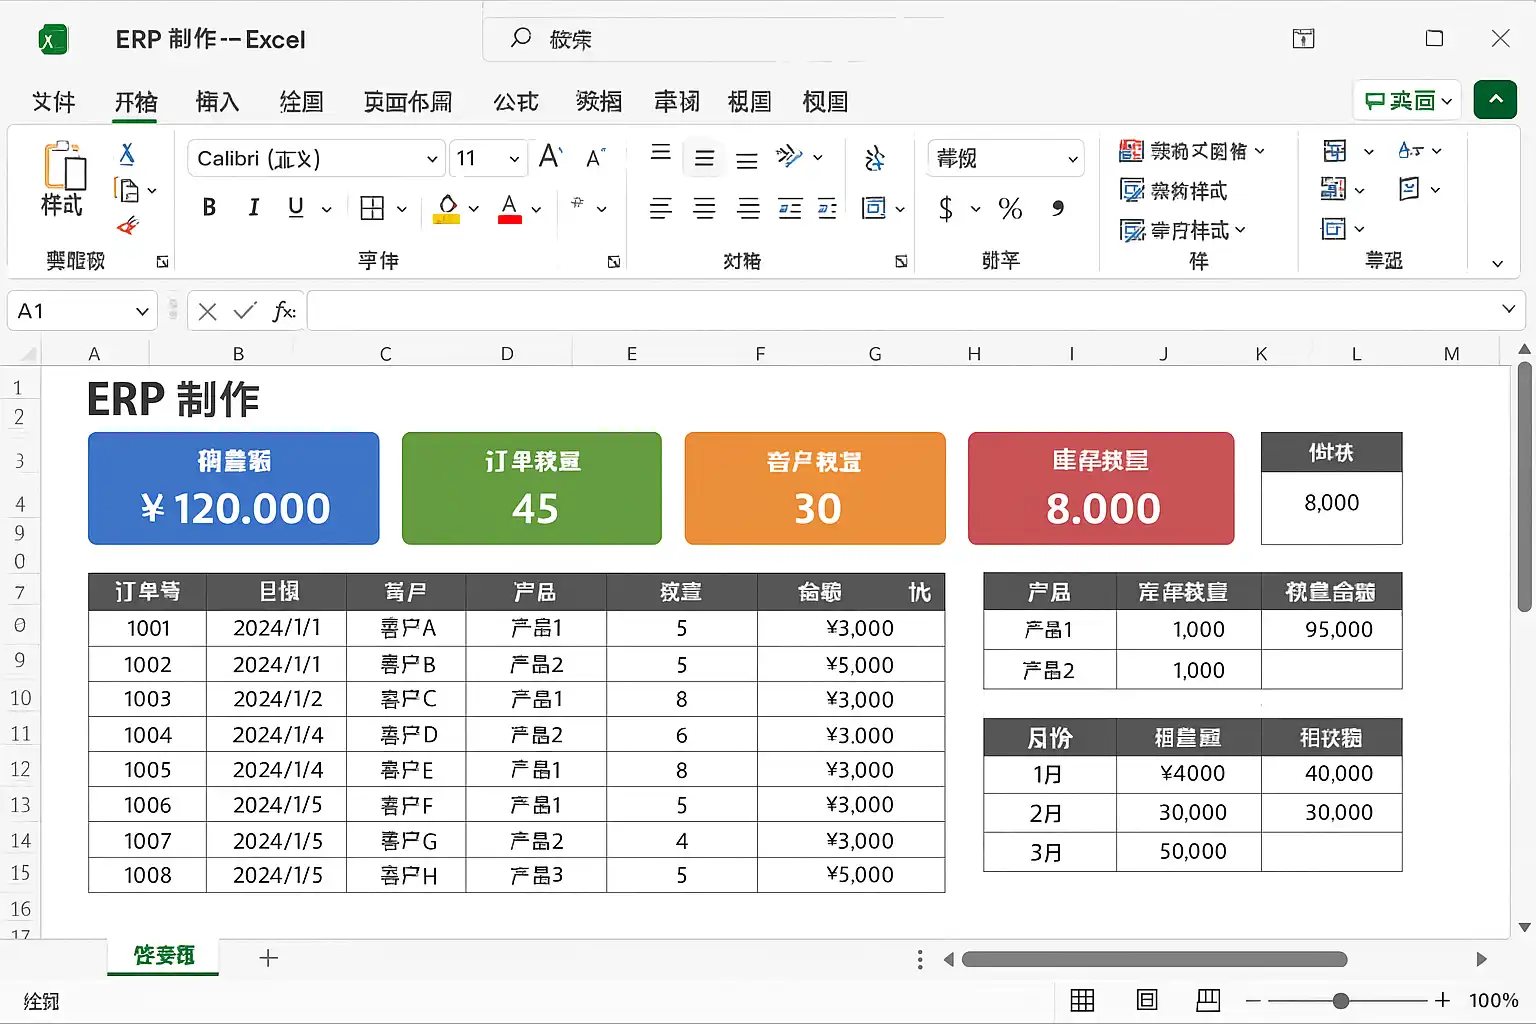Open the Page Layout ribbon tab
1536x1024 pixels.
pos(407,102)
